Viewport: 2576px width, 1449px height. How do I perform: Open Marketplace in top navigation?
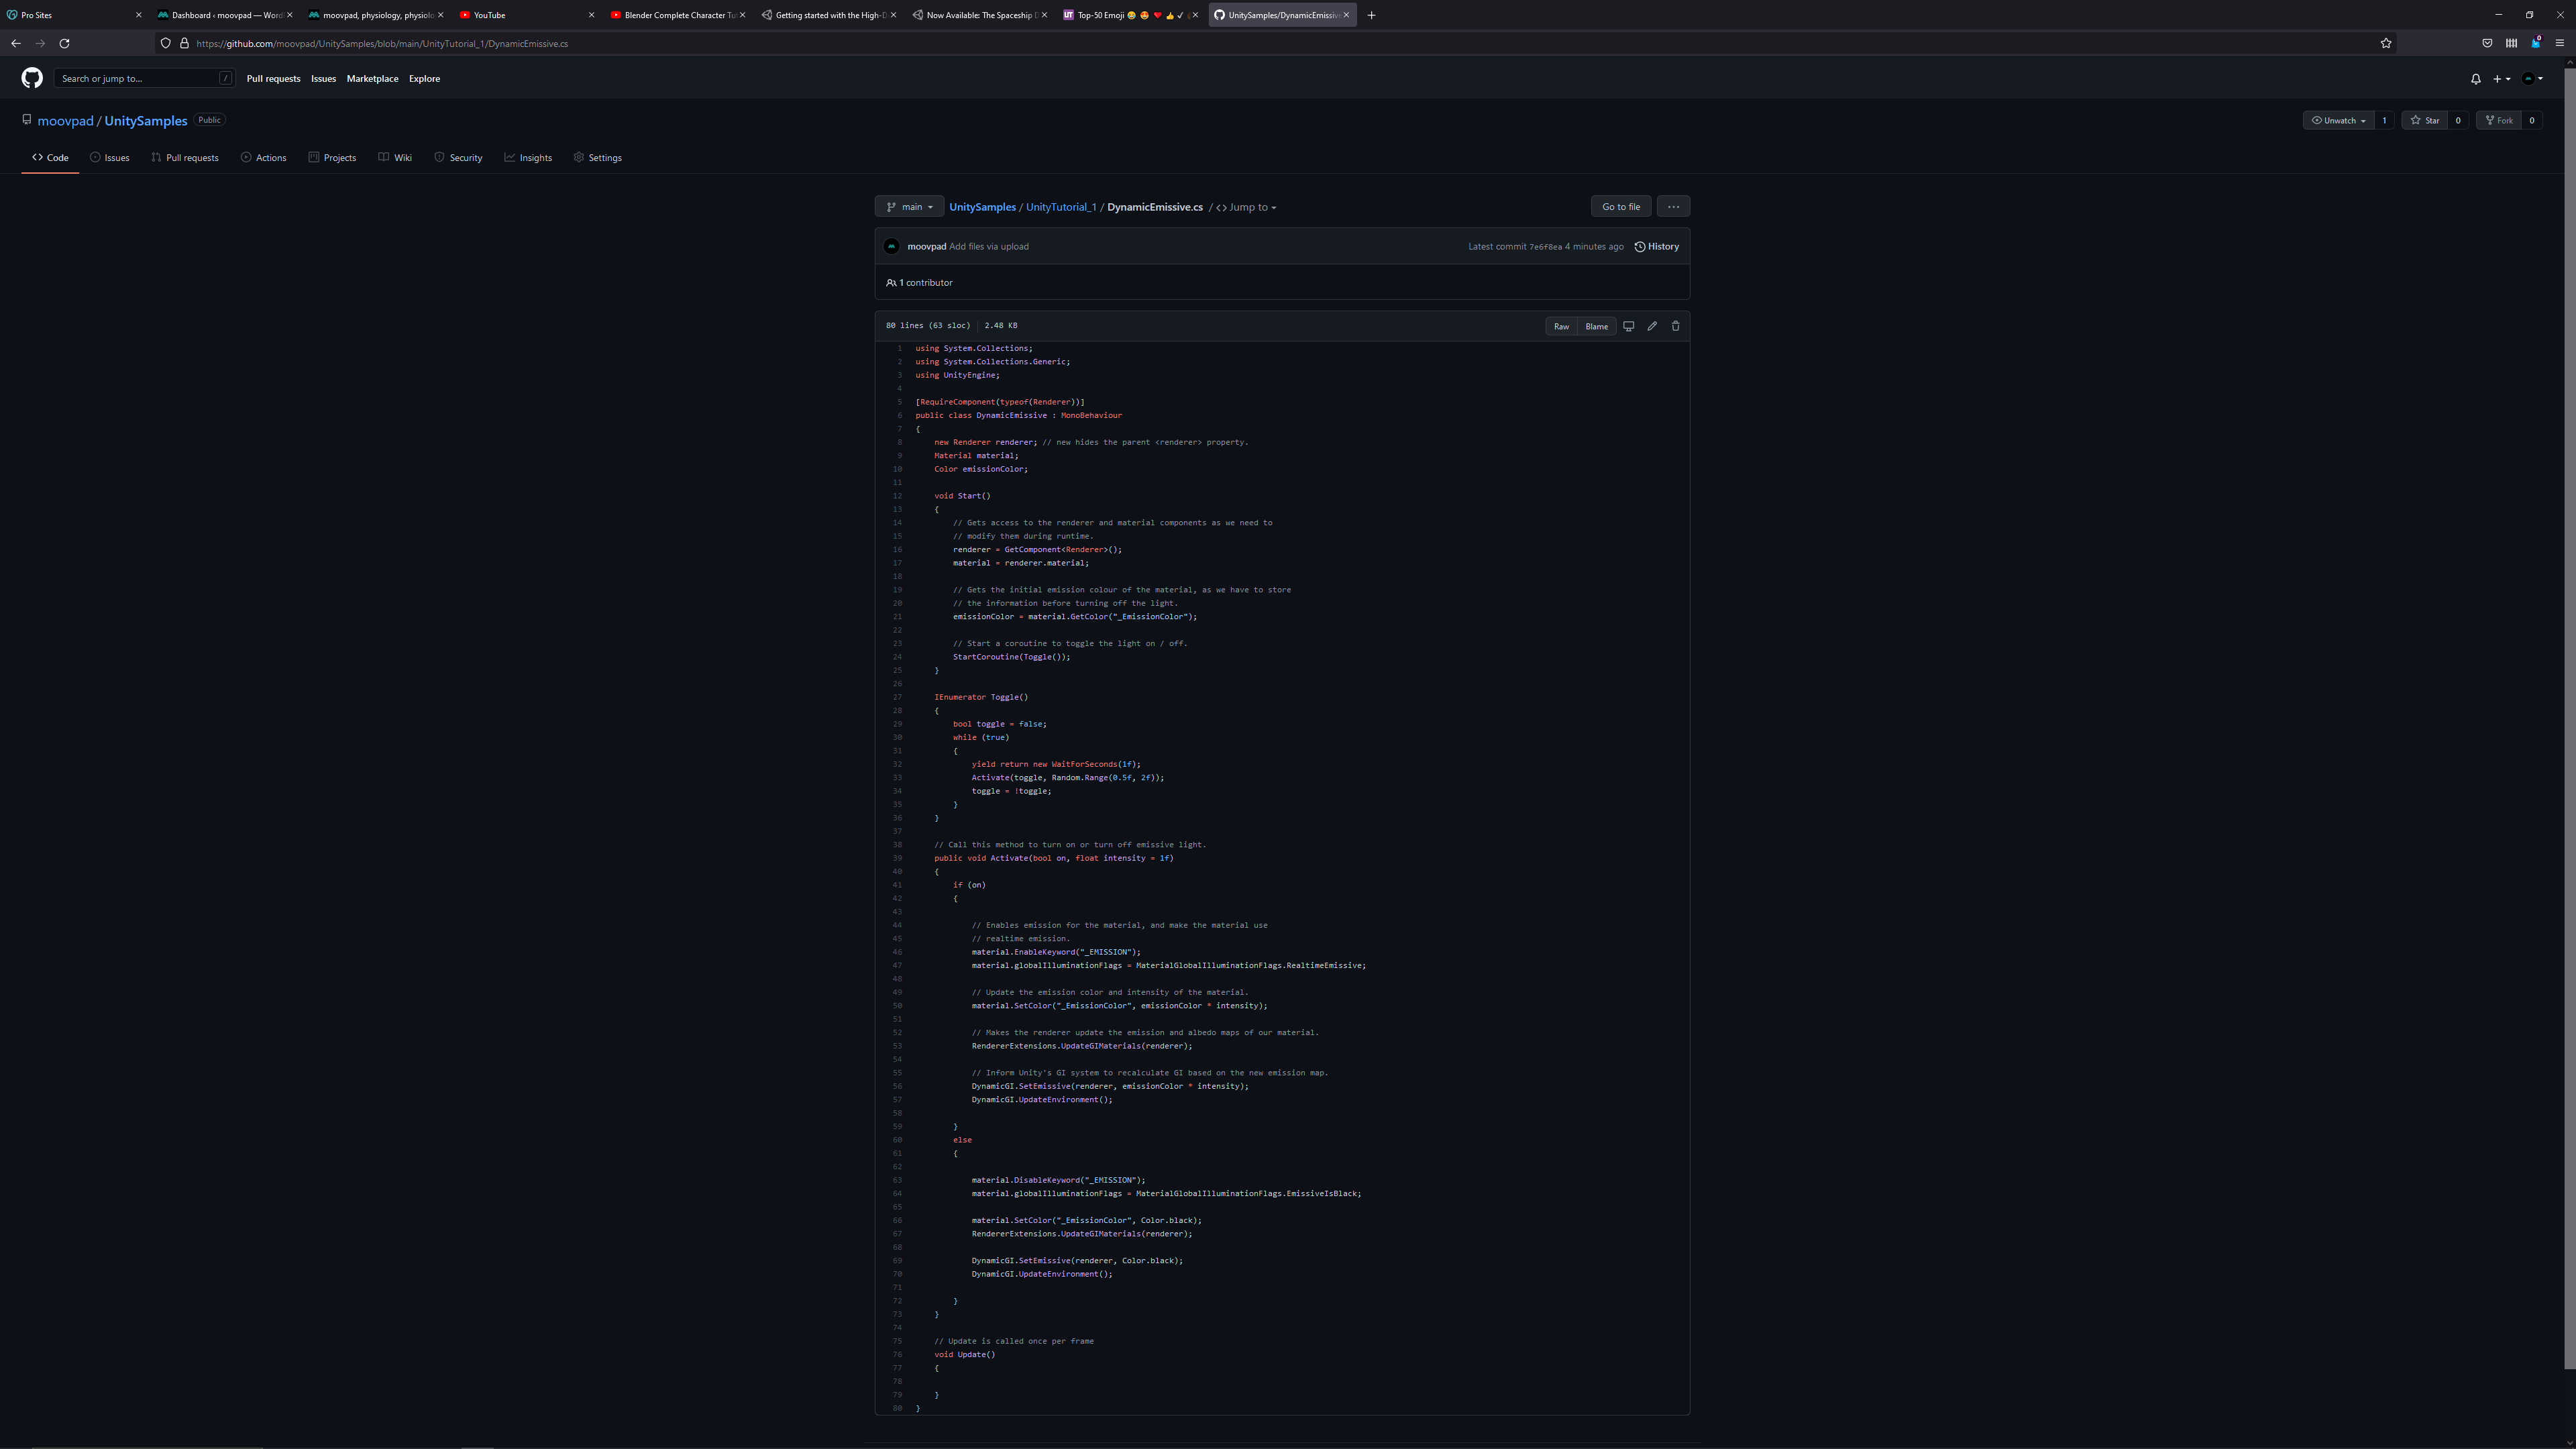point(372,79)
